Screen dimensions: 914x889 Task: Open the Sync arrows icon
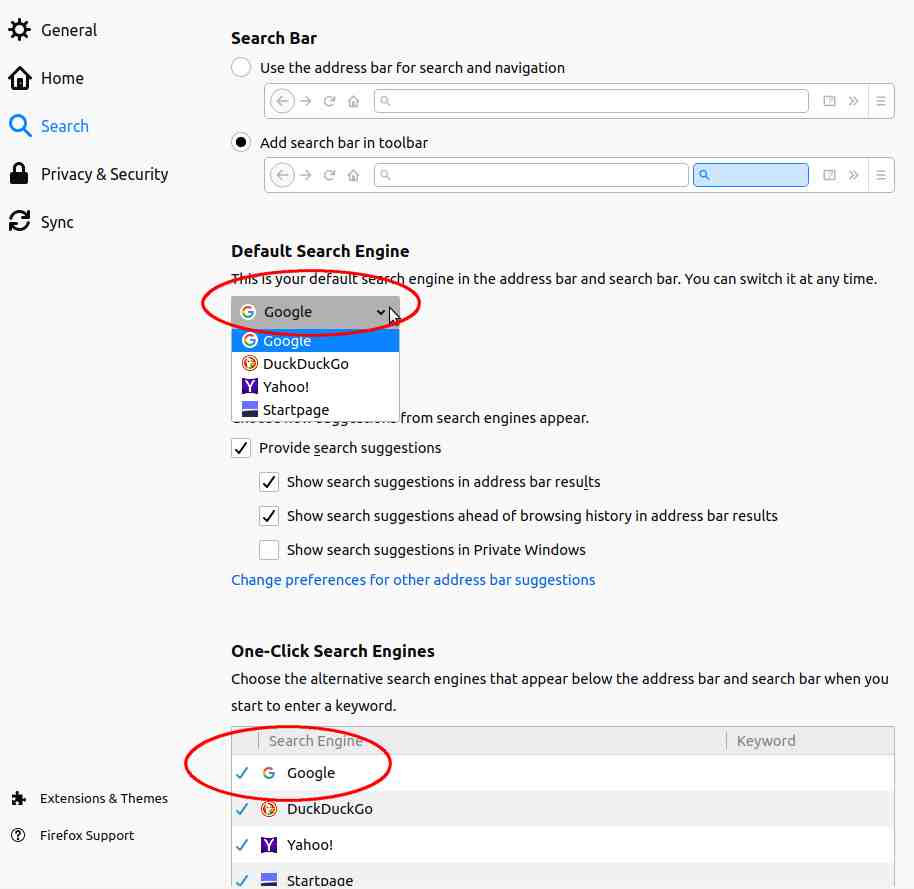coord(19,222)
